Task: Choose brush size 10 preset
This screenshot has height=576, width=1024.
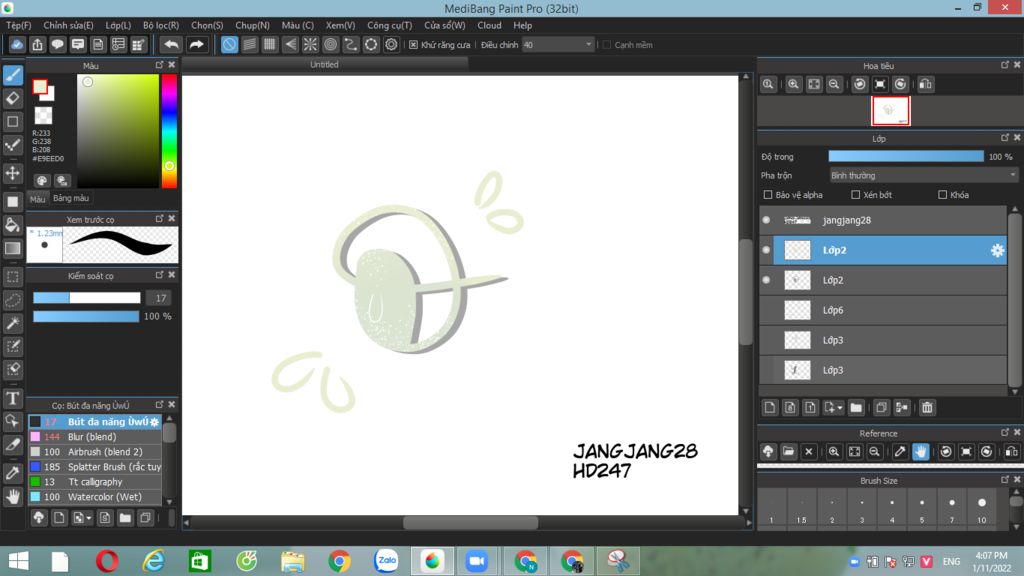Action: click(982, 509)
